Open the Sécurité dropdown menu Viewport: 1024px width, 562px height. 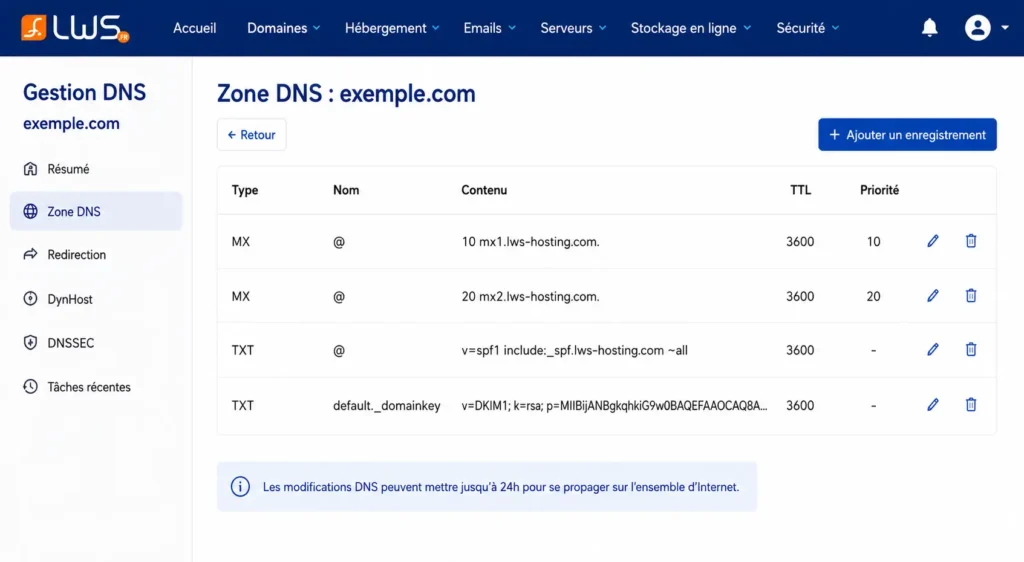[x=807, y=28]
